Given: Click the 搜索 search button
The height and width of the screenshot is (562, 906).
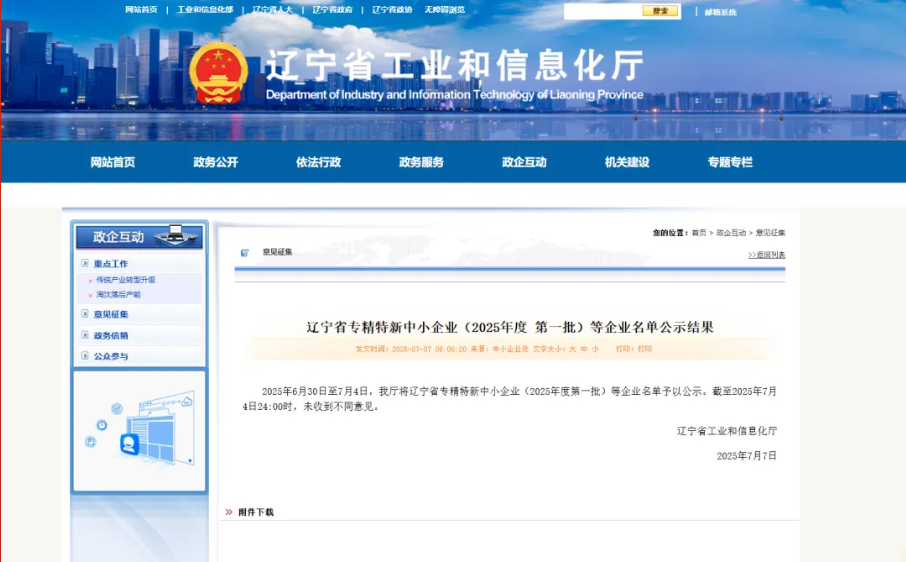Looking at the screenshot, I should (x=660, y=11).
